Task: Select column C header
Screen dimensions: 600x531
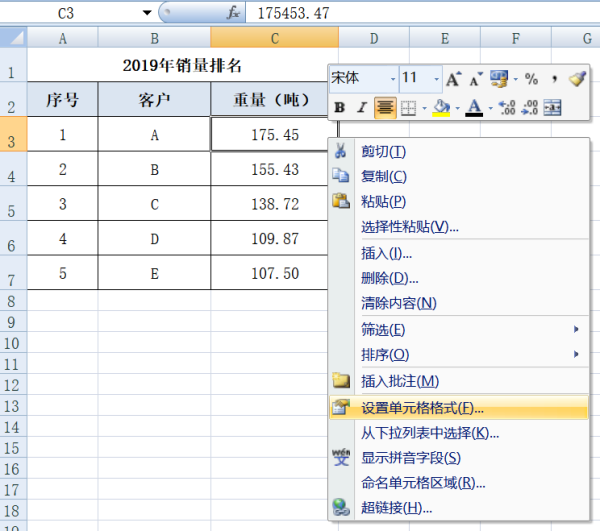Action: pyautogui.click(x=274, y=38)
